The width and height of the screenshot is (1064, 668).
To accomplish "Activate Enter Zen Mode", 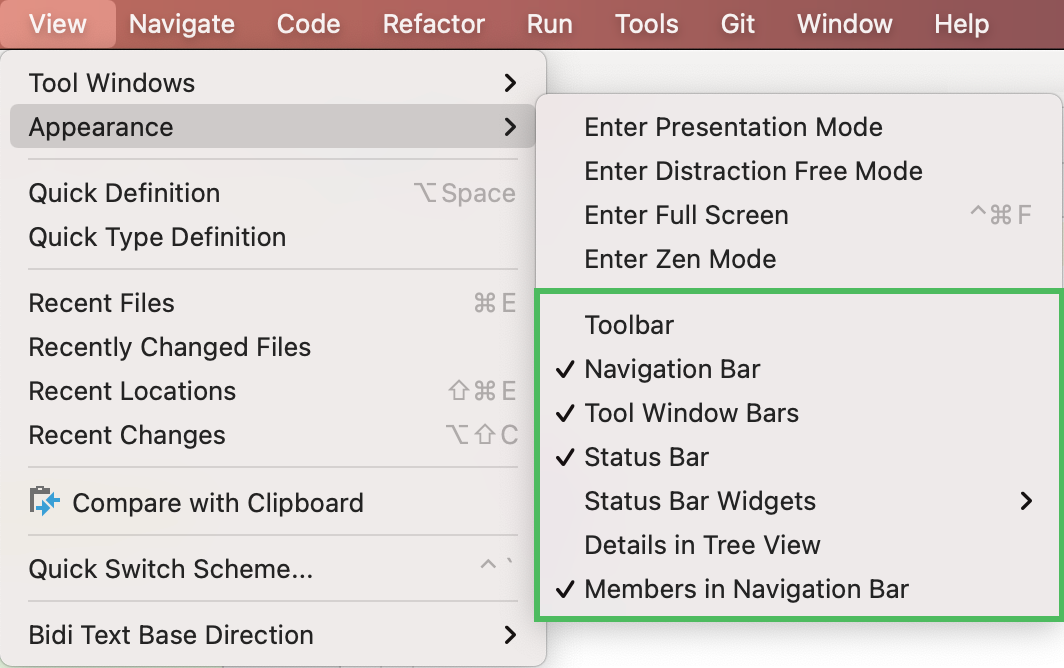I will point(680,259).
